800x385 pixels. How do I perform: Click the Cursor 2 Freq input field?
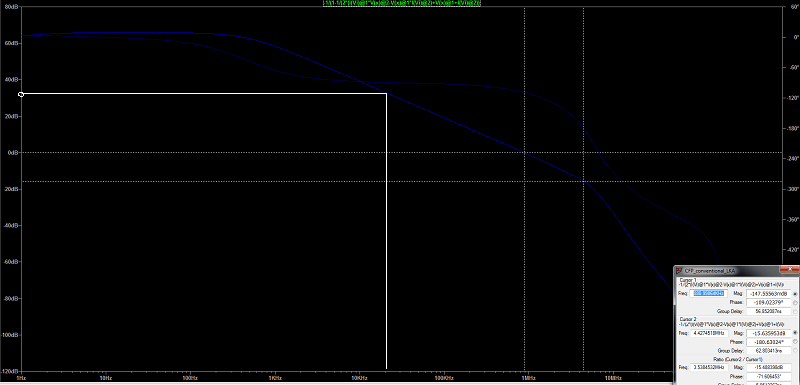pos(709,333)
